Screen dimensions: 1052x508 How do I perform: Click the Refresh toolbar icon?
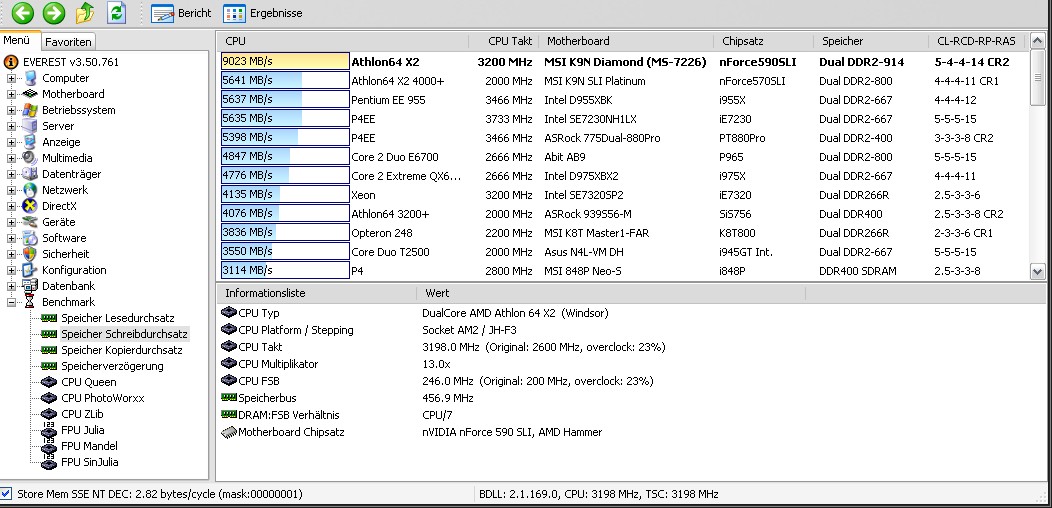(117, 13)
